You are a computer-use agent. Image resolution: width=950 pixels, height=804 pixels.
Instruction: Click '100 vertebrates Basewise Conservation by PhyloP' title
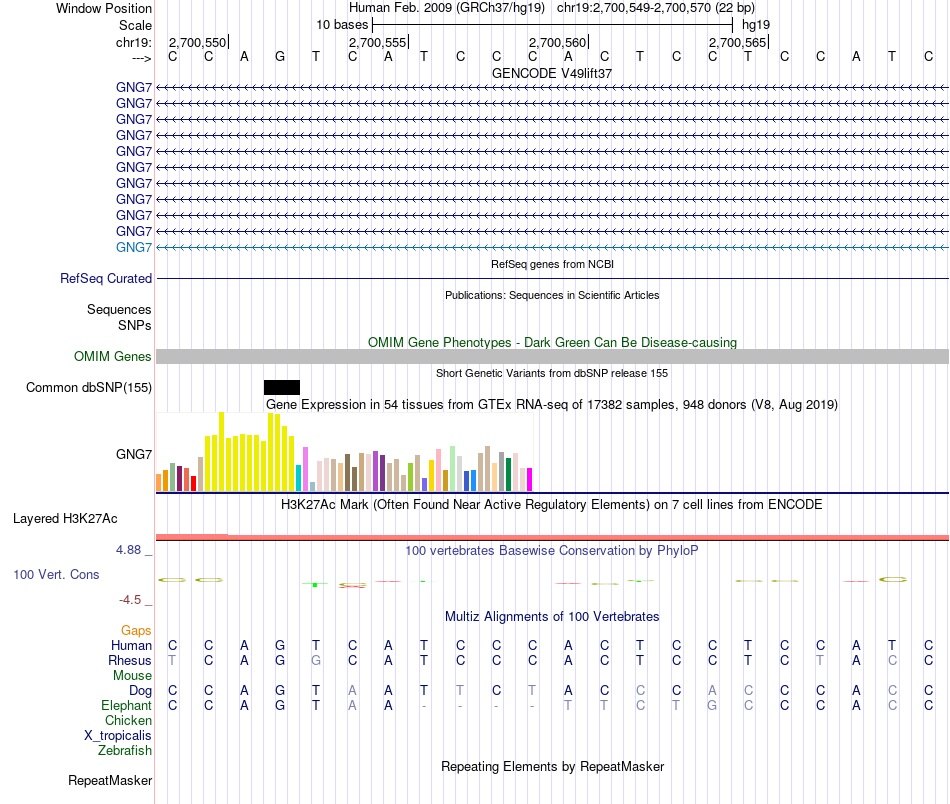tap(552, 550)
